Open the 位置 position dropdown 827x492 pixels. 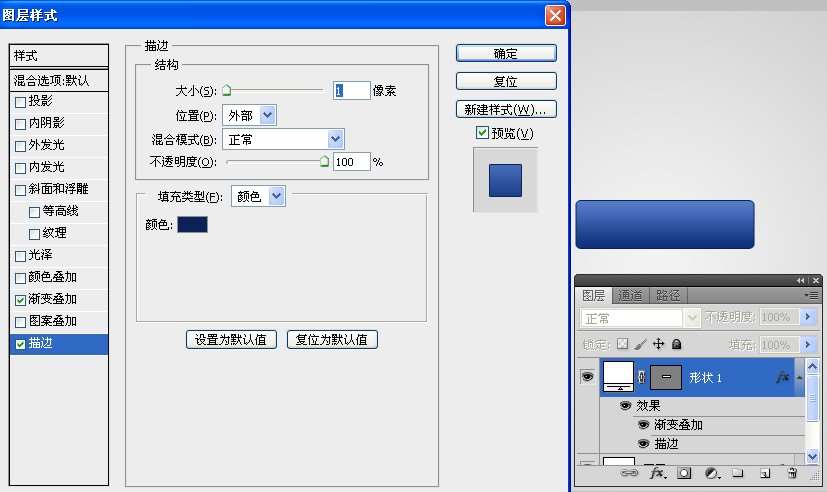click(248, 116)
